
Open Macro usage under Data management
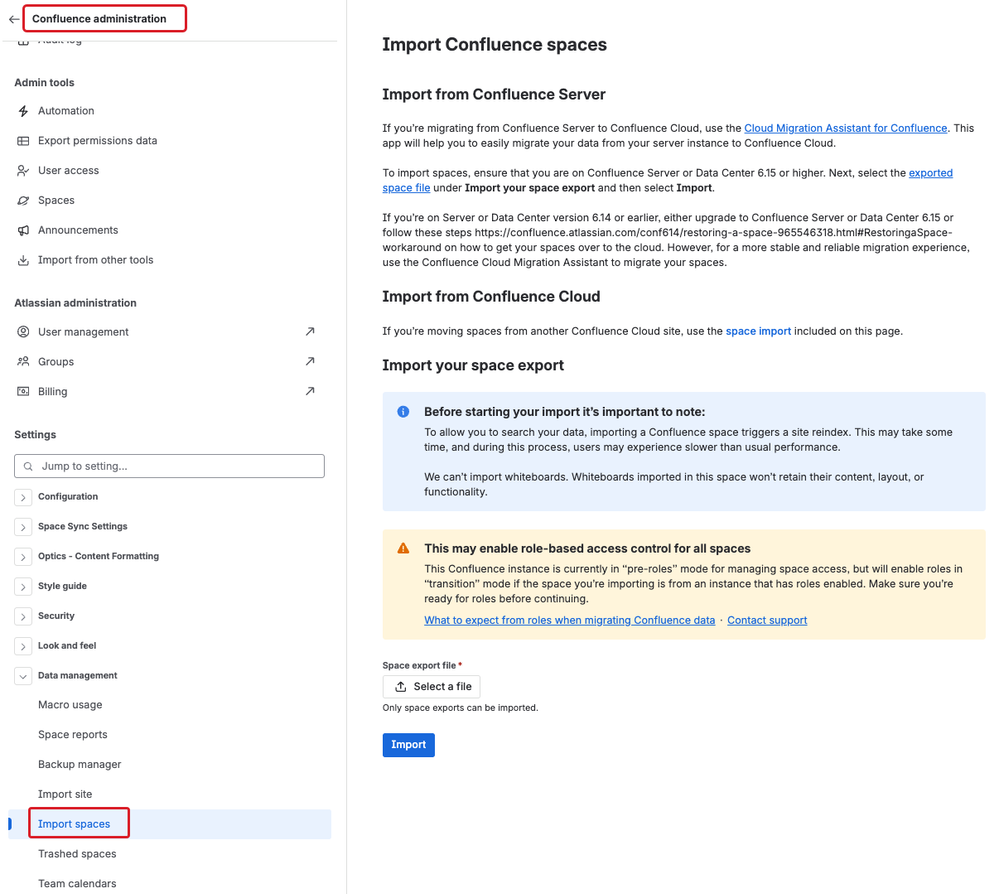tap(70, 705)
